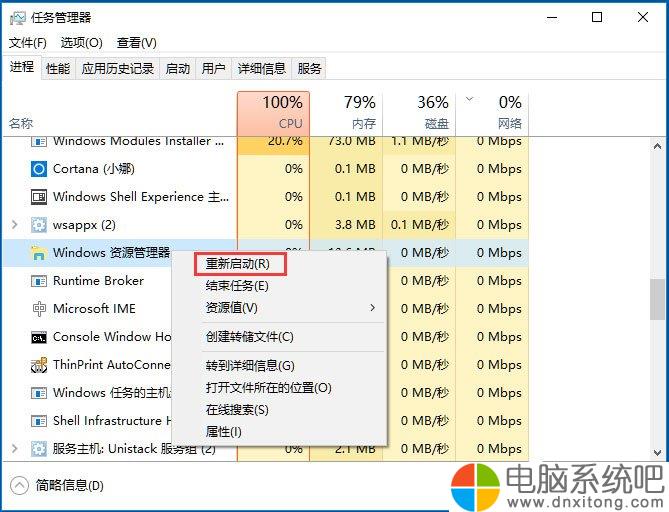This screenshot has width=669, height=512.
Task: Click the Console Window Host icon
Action: (39, 337)
